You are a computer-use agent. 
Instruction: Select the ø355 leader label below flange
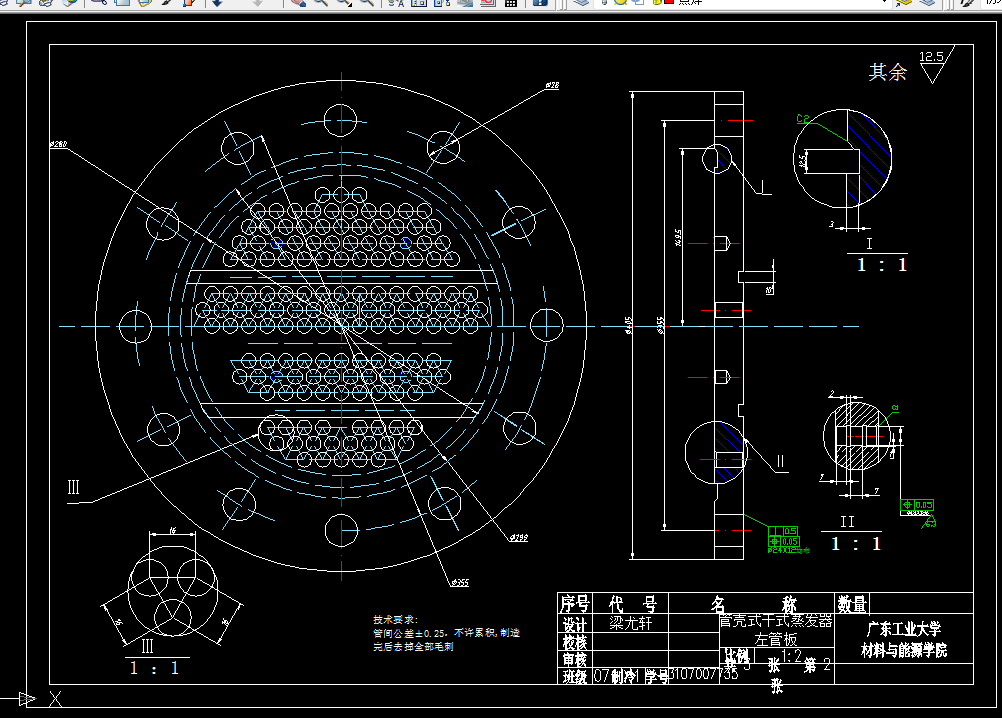tap(460, 582)
